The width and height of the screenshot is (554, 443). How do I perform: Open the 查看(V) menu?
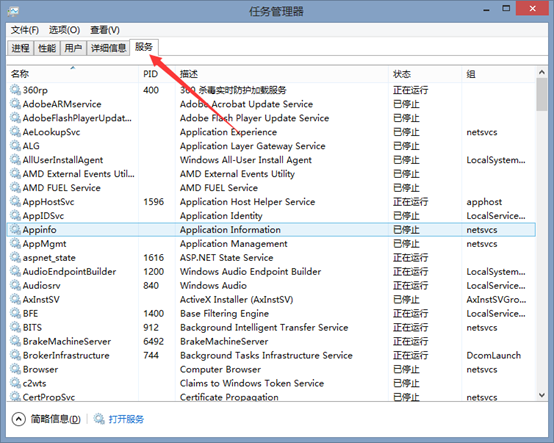click(x=105, y=30)
